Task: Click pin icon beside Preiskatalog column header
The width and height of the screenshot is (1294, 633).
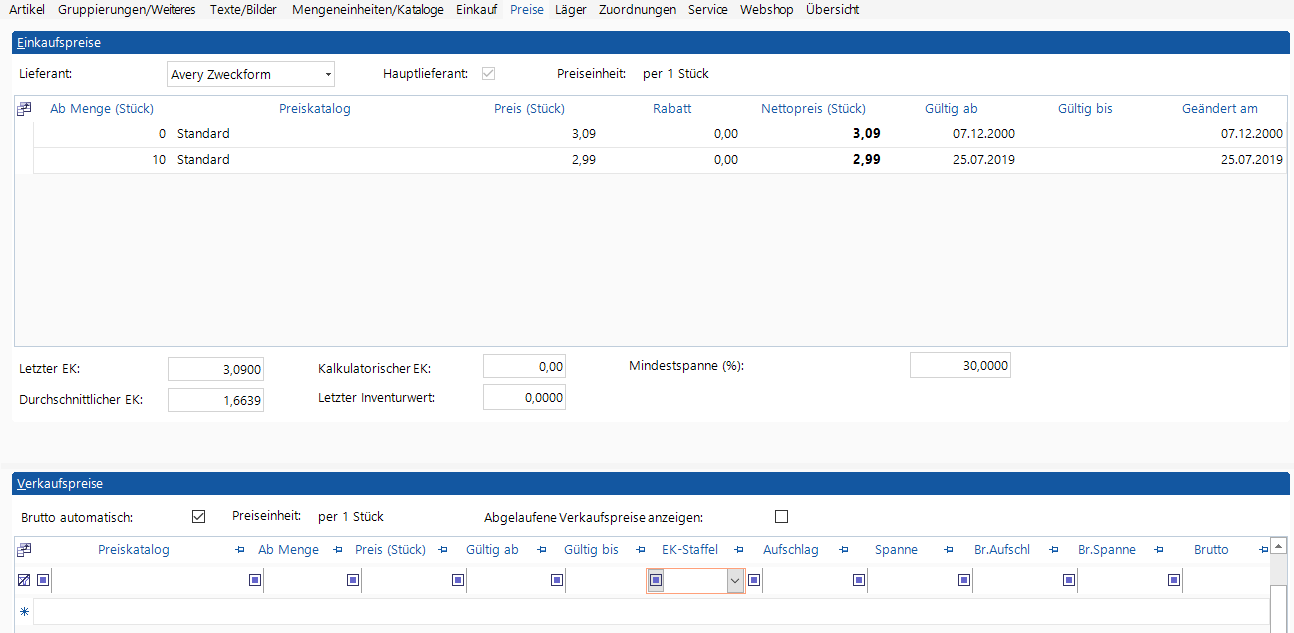Action: [x=240, y=550]
